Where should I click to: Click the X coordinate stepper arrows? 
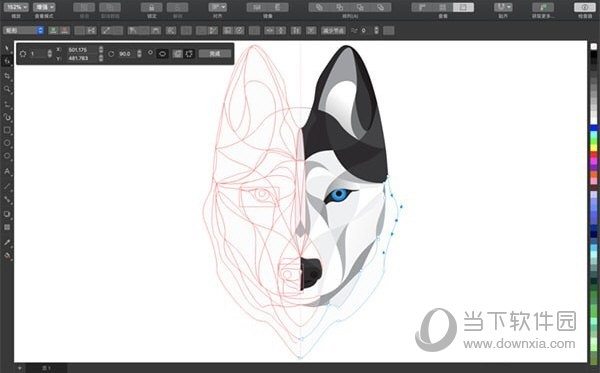click(101, 50)
